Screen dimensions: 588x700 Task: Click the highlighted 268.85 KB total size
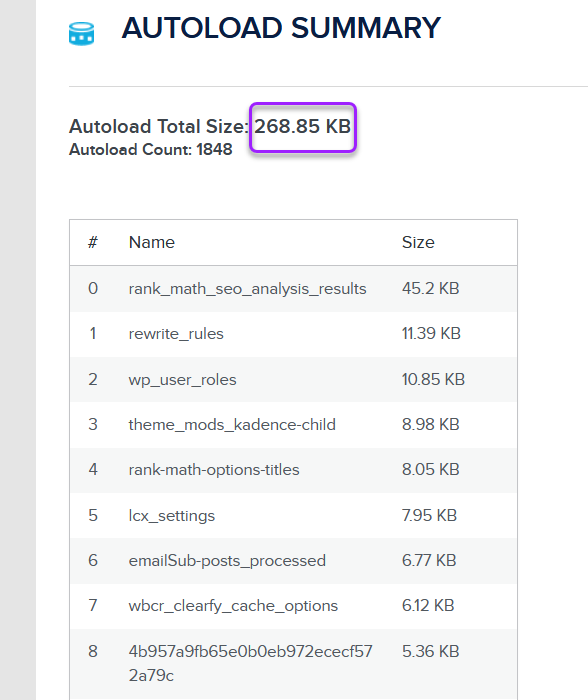pos(303,127)
